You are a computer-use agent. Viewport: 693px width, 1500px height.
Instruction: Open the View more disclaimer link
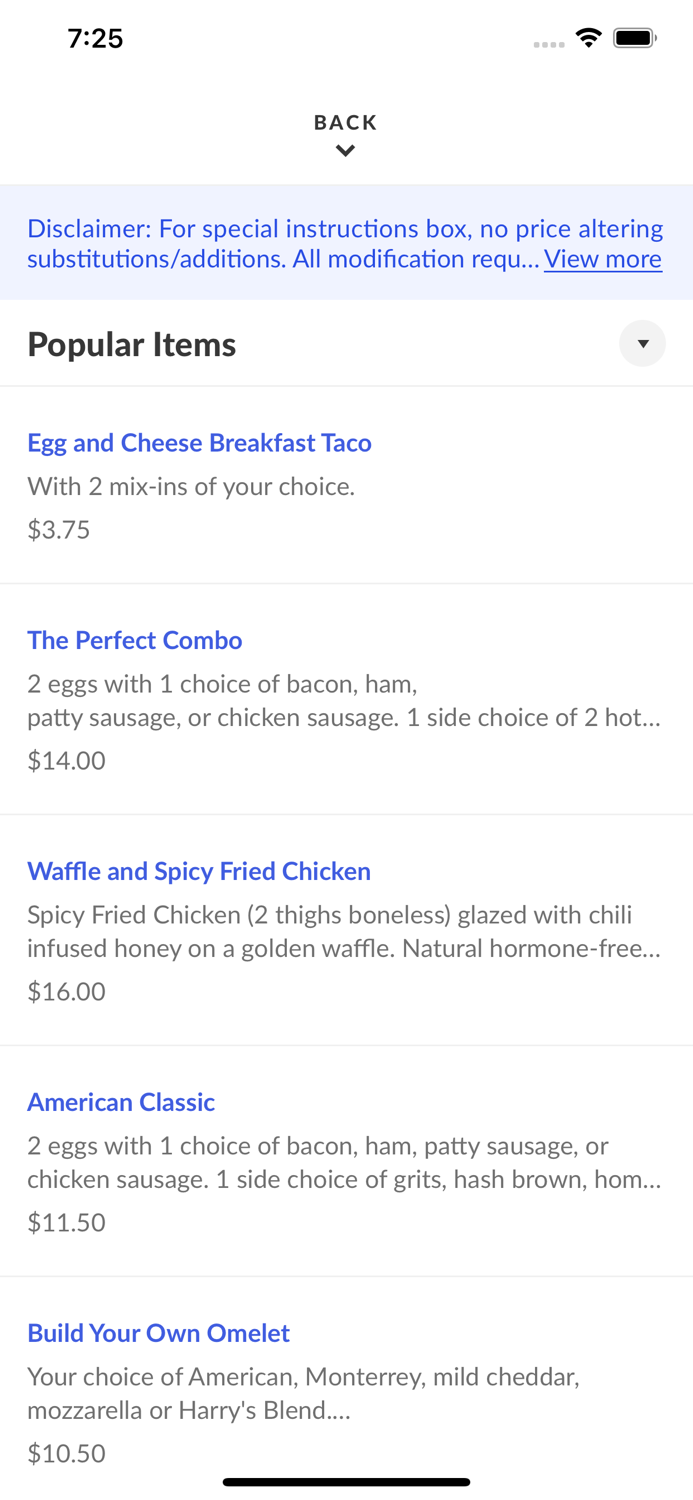(x=602, y=259)
